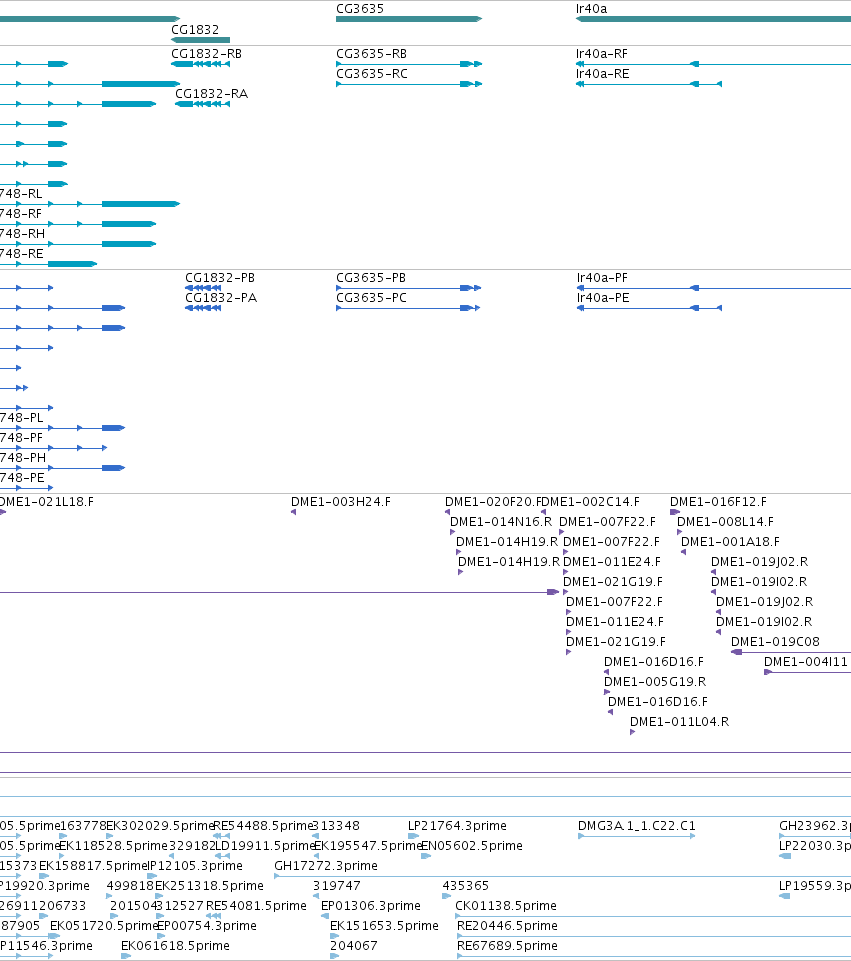Viewport: 851px width, 961px height.
Task: Click EST label GH17272.3prime
Action: (x=326, y=865)
